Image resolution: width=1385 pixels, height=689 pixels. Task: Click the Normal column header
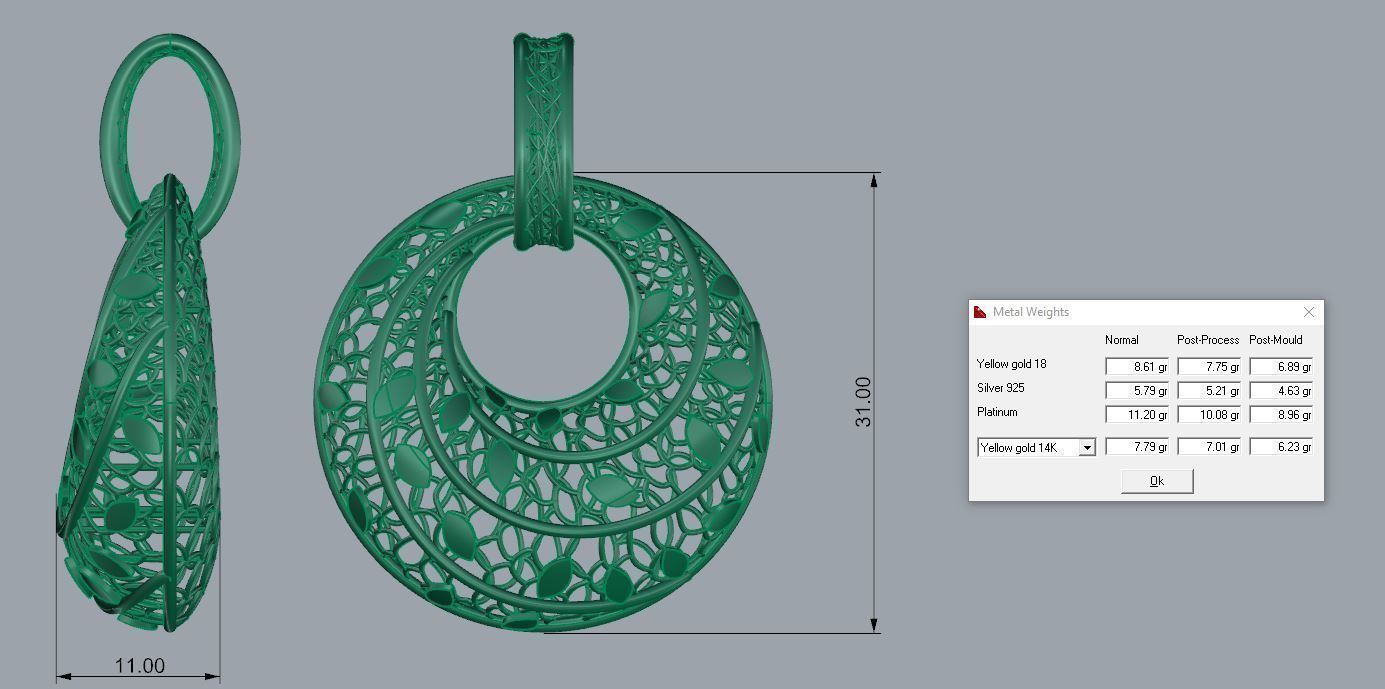[x=1122, y=340]
